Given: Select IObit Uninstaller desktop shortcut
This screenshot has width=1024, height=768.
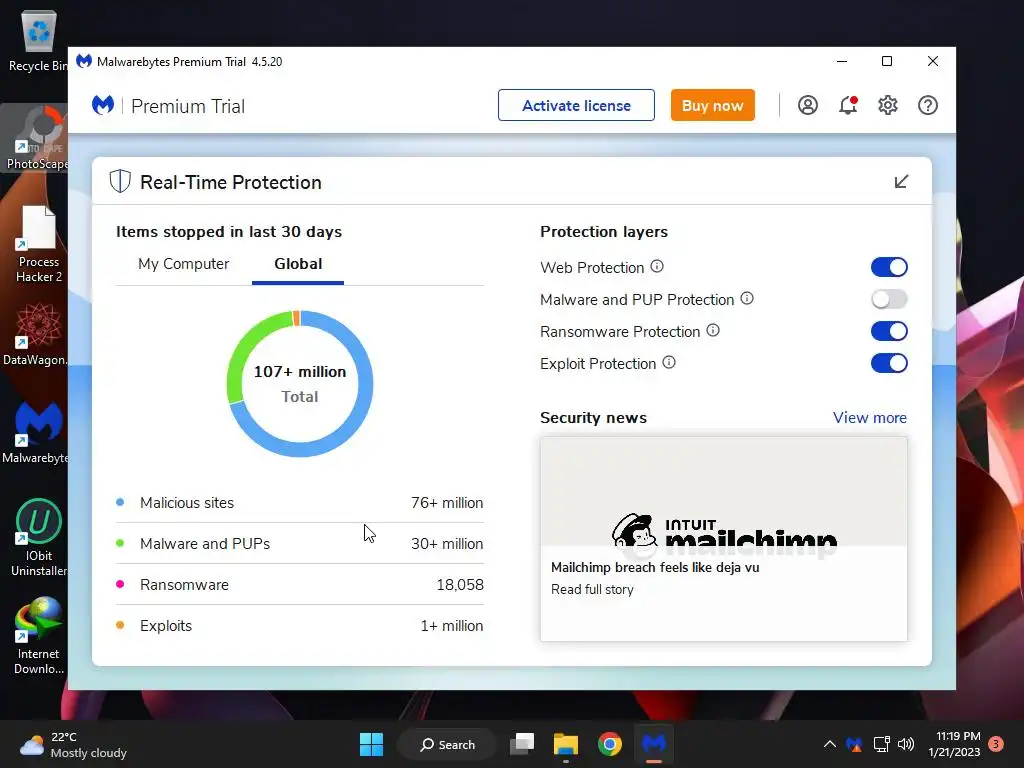Looking at the screenshot, I should pos(38,538).
